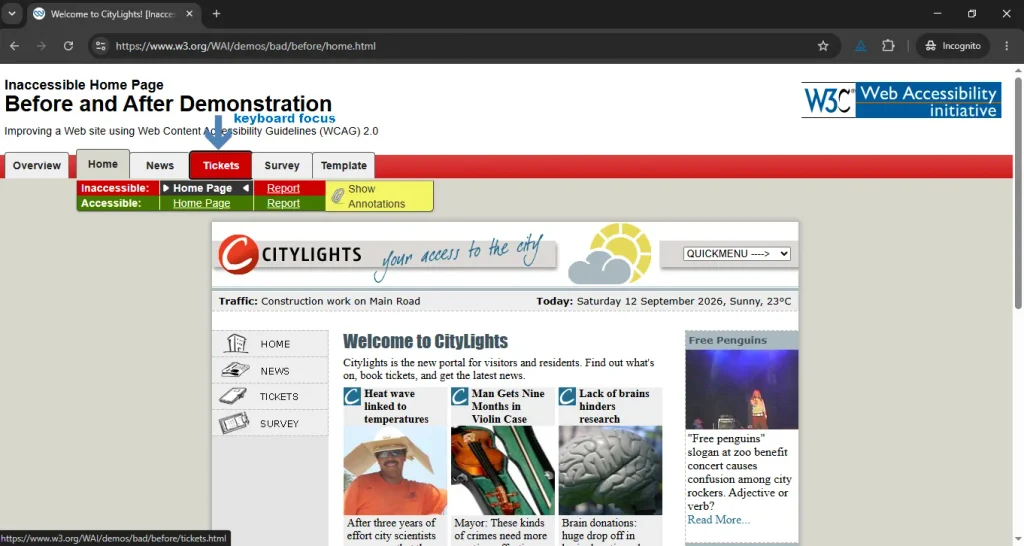The image size is (1024, 546).
Task: Click the blue triangle icon in toolbar
Action: pyautogui.click(x=861, y=46)
